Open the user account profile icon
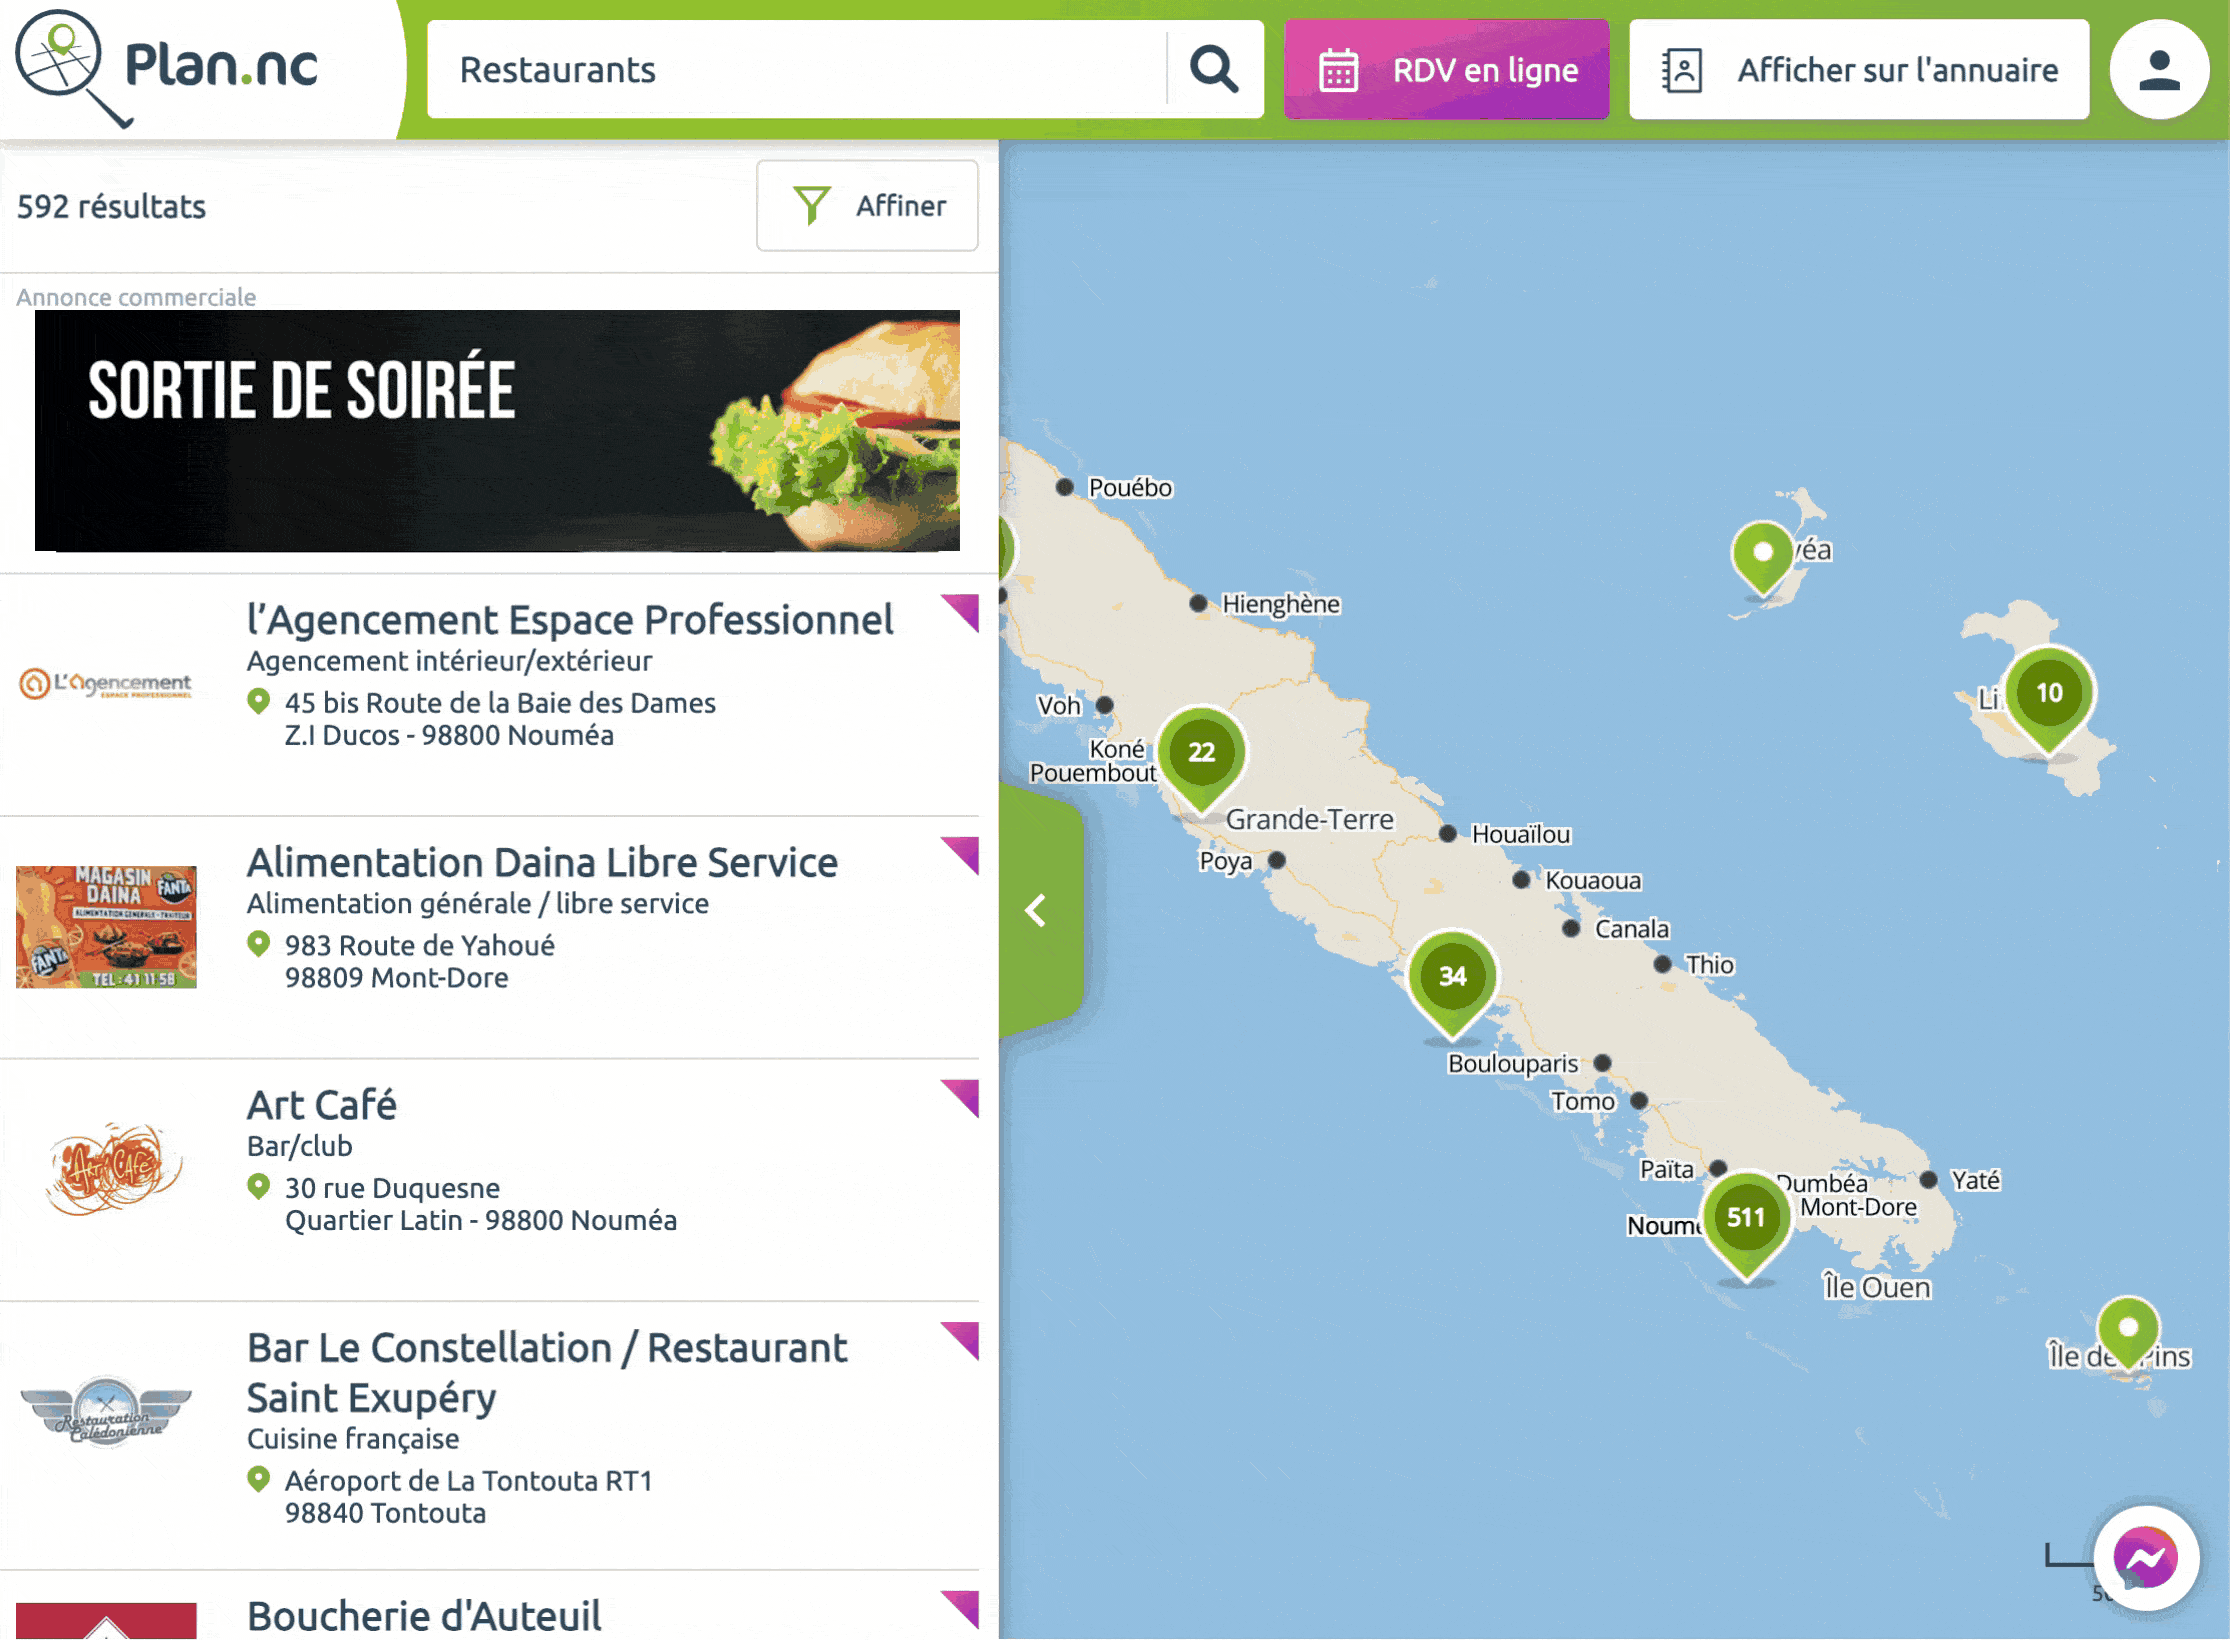This screenshot has height=1640, width=2230. click(x=2159, y=70)
